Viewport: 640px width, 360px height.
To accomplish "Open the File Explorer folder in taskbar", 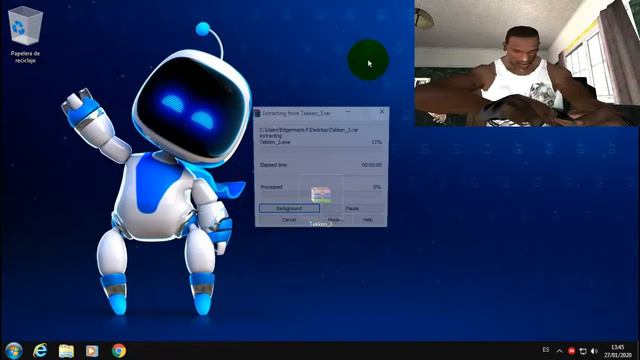I will point(66,351).
